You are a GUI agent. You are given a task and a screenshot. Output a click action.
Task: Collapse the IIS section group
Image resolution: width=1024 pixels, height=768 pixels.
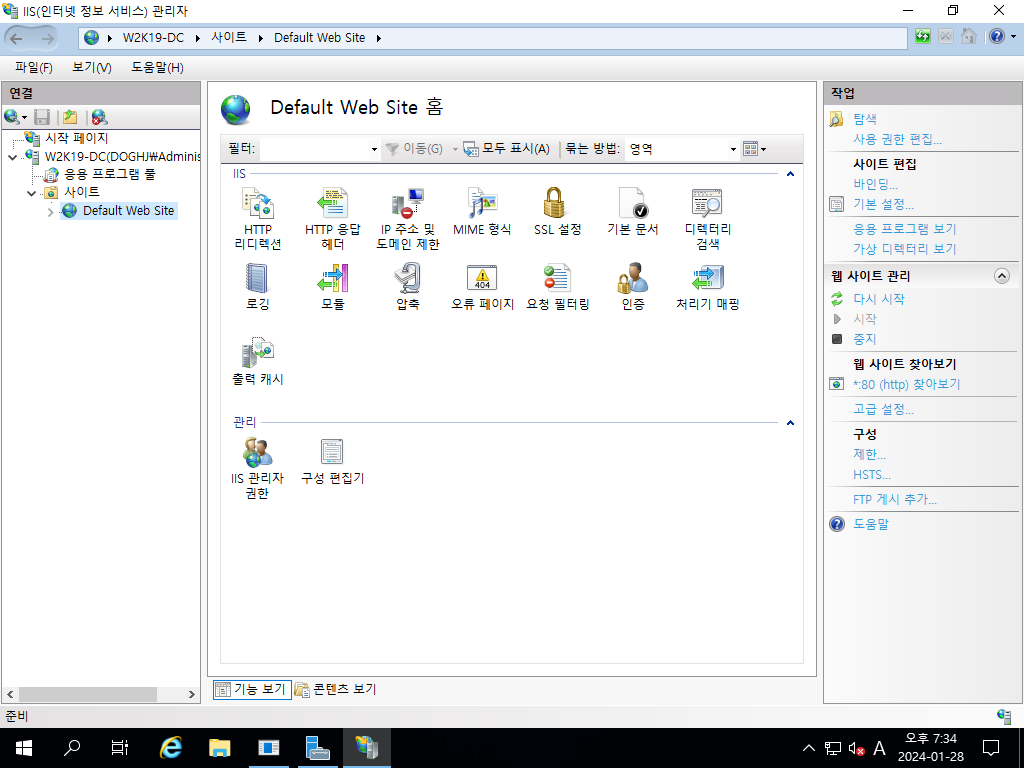[x=790, y=174]
